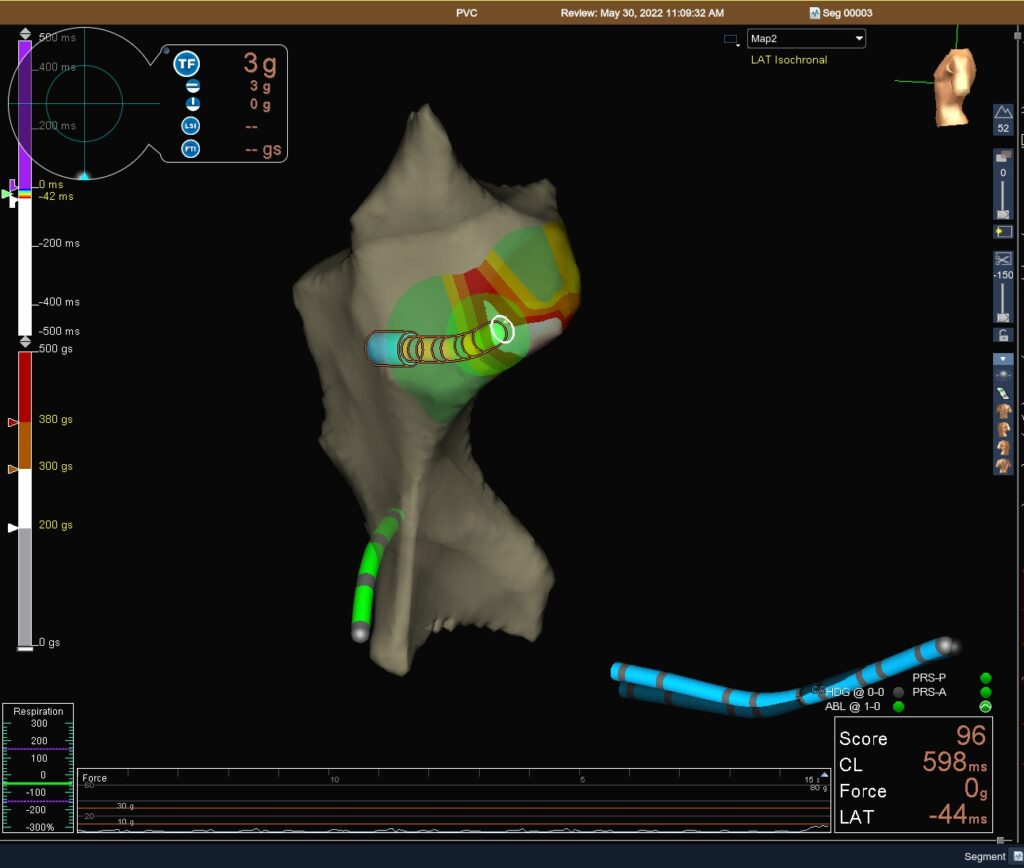Click the yellow dot marker display icon

pos(1003,232)
